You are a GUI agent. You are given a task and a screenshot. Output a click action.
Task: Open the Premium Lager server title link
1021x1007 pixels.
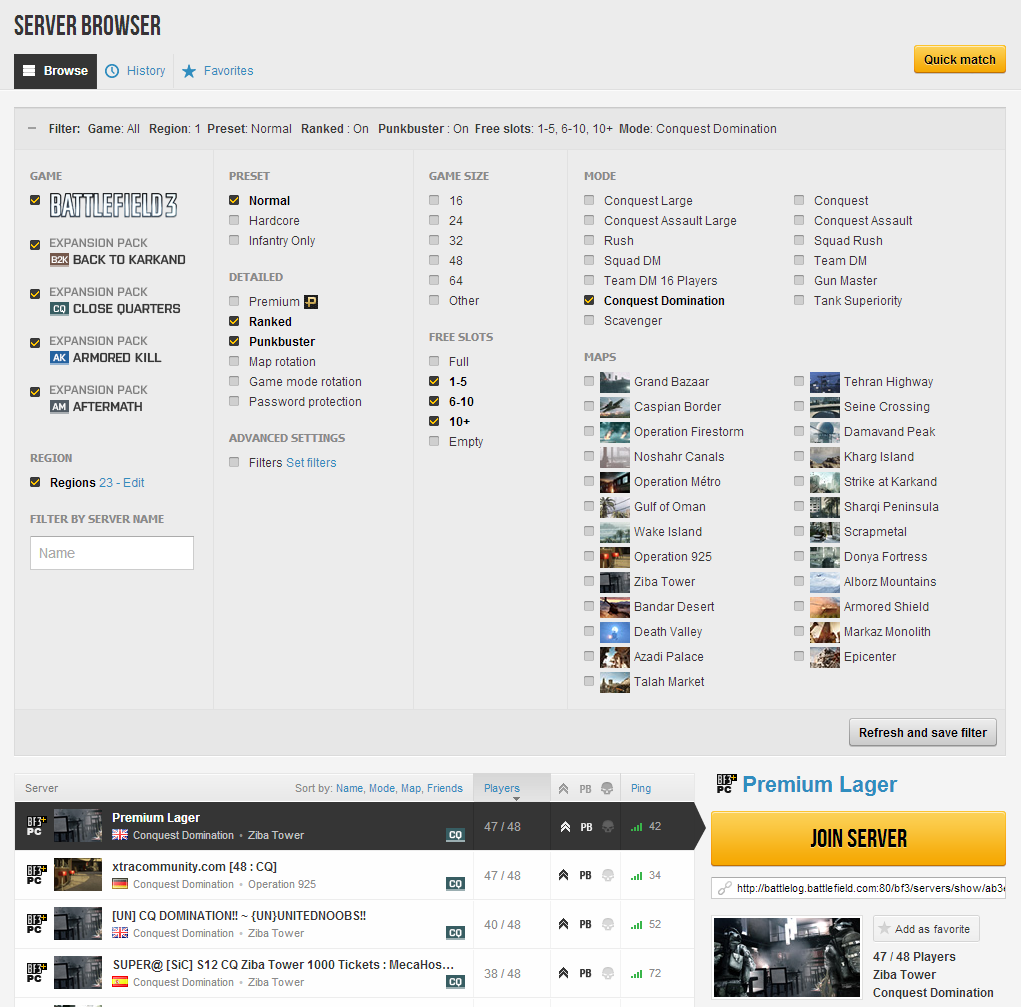(819, 784)
